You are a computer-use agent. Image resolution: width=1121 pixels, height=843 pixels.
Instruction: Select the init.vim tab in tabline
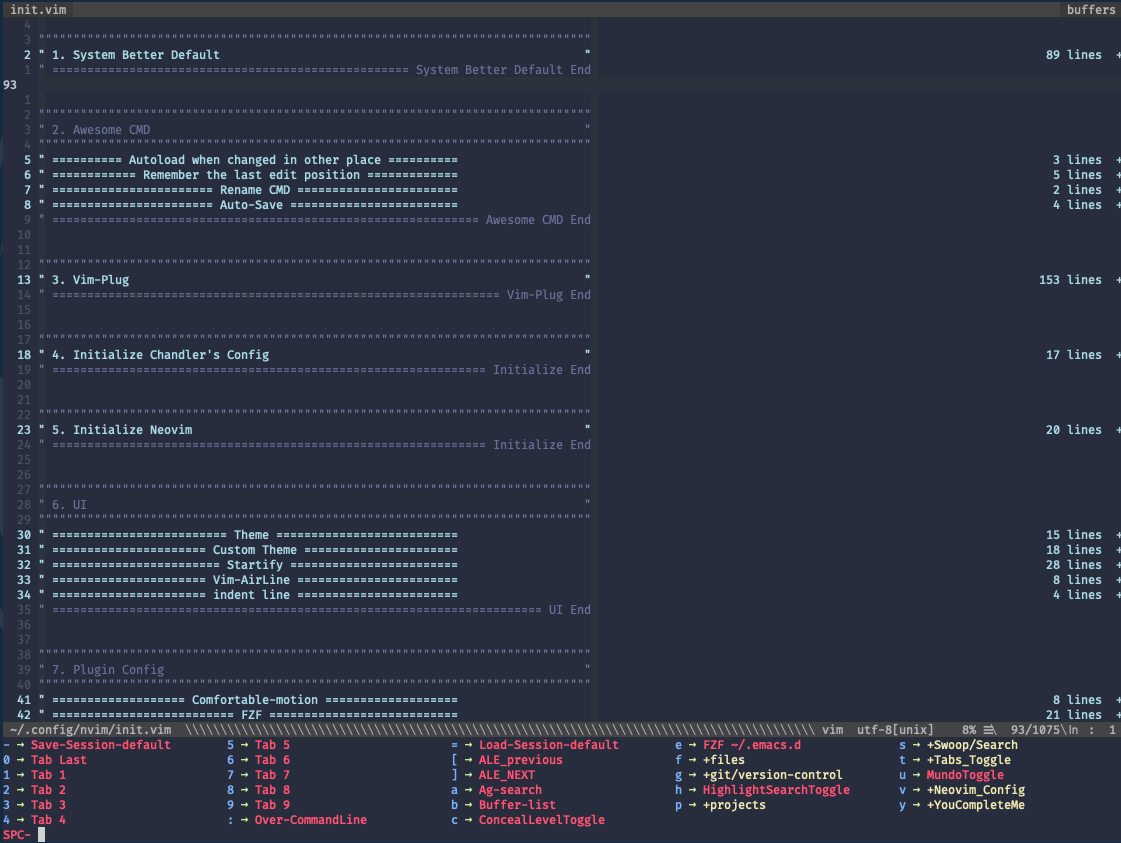pos(38,9)
